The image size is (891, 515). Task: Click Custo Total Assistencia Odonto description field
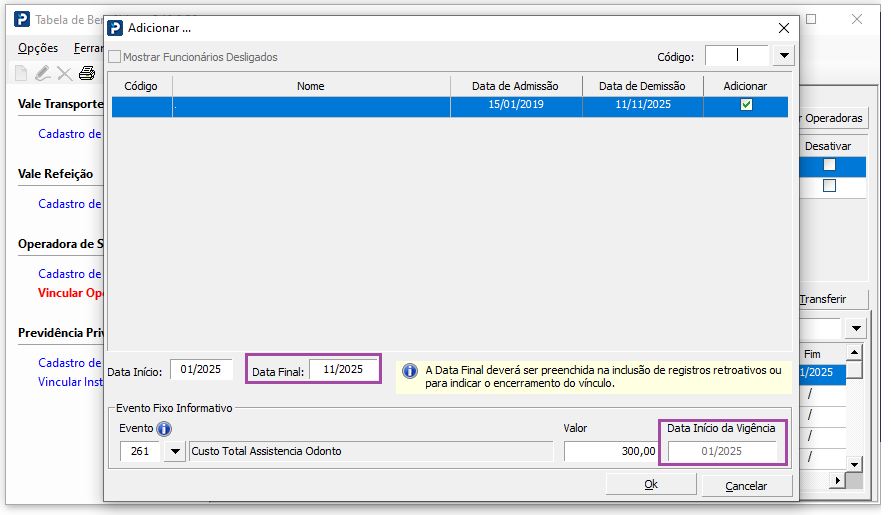pyautogui.click(x=371, y=451)
